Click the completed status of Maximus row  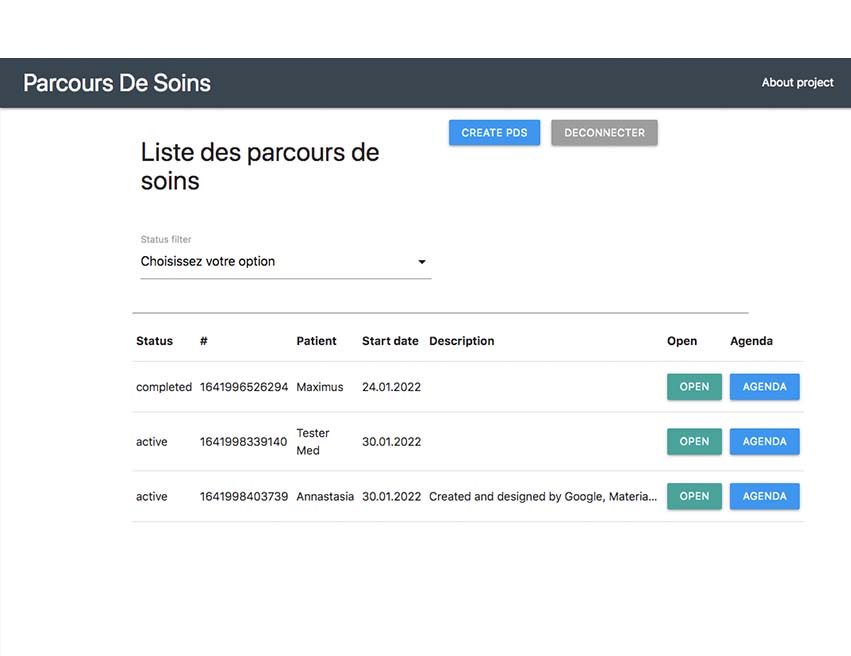click(x=163, y=387)
